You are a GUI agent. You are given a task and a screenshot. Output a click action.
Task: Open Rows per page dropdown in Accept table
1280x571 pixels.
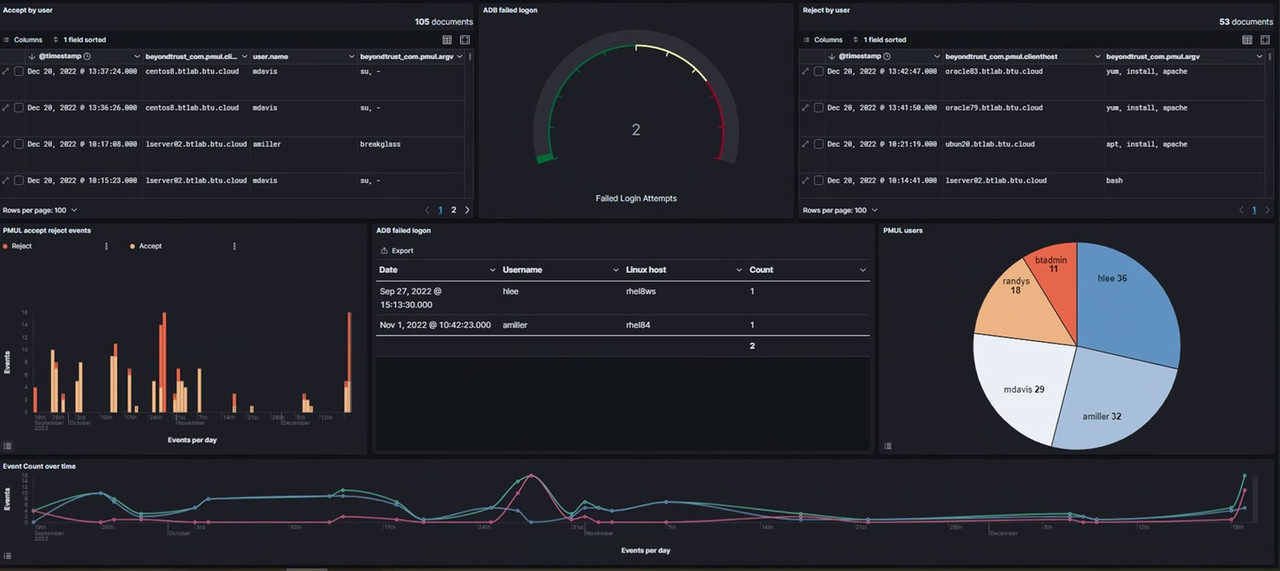[40, 210]
